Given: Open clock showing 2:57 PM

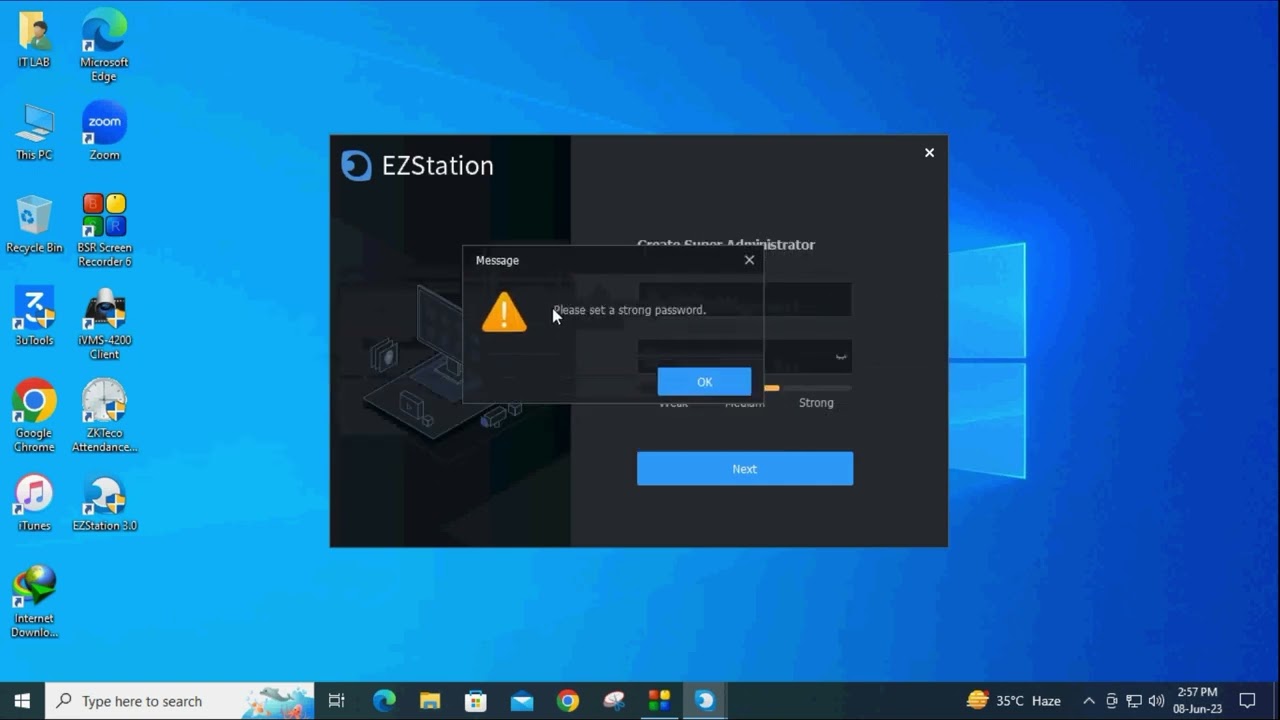Looking at the screenshot, I should 1198,700.
